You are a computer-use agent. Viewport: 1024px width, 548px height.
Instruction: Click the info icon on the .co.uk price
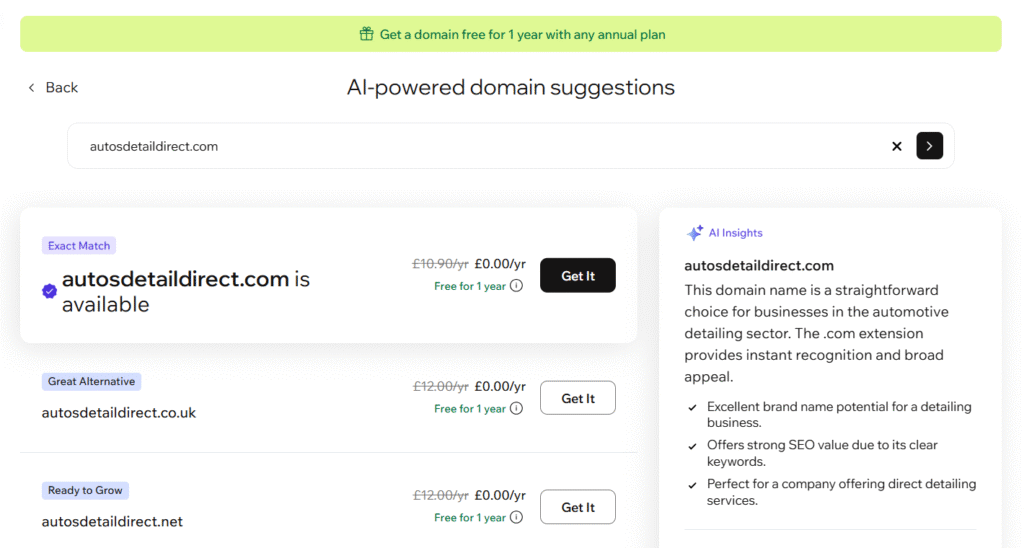coord(516,408)
